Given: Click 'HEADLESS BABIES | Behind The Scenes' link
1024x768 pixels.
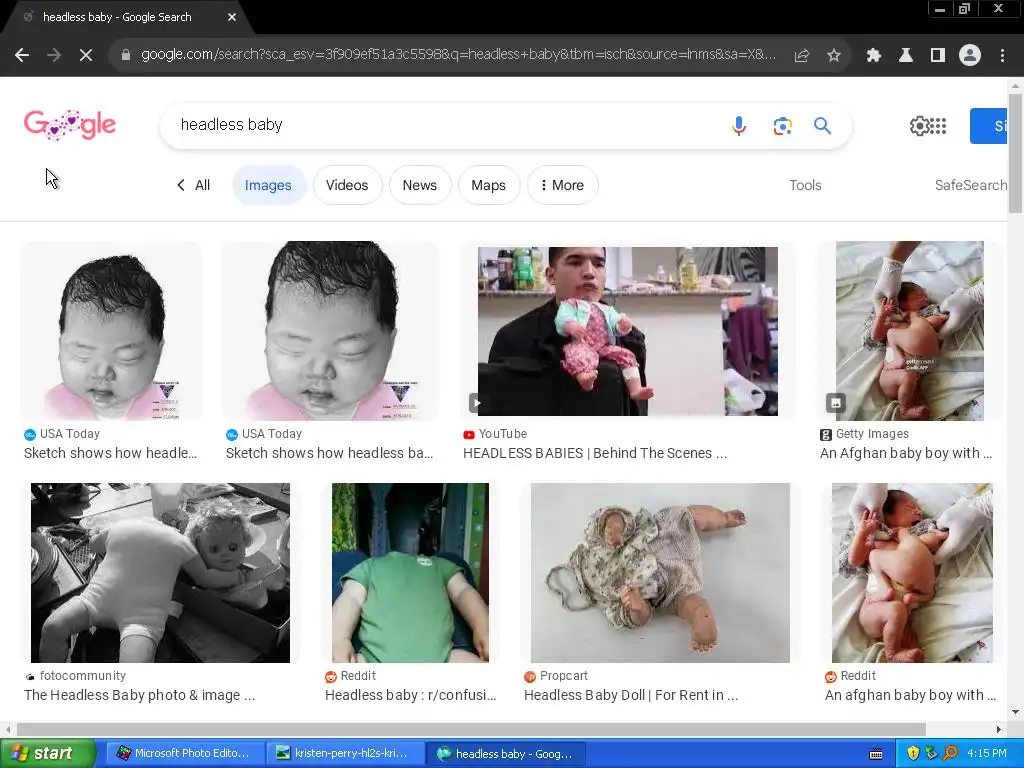Looking at the screenshot, I should [x=595, y=453].
